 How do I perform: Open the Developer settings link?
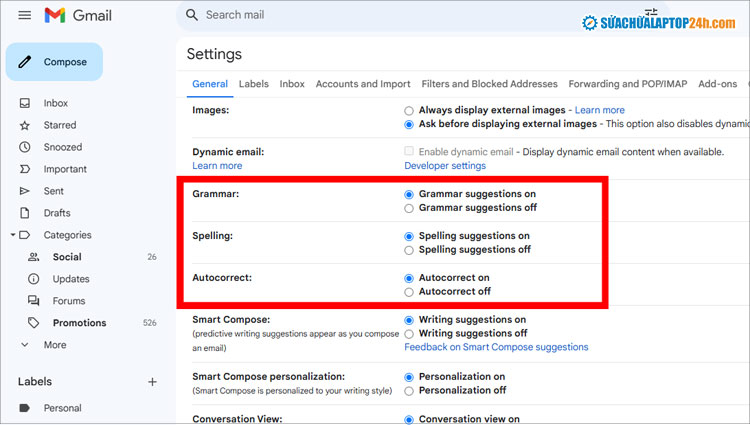tap(445, 166)
